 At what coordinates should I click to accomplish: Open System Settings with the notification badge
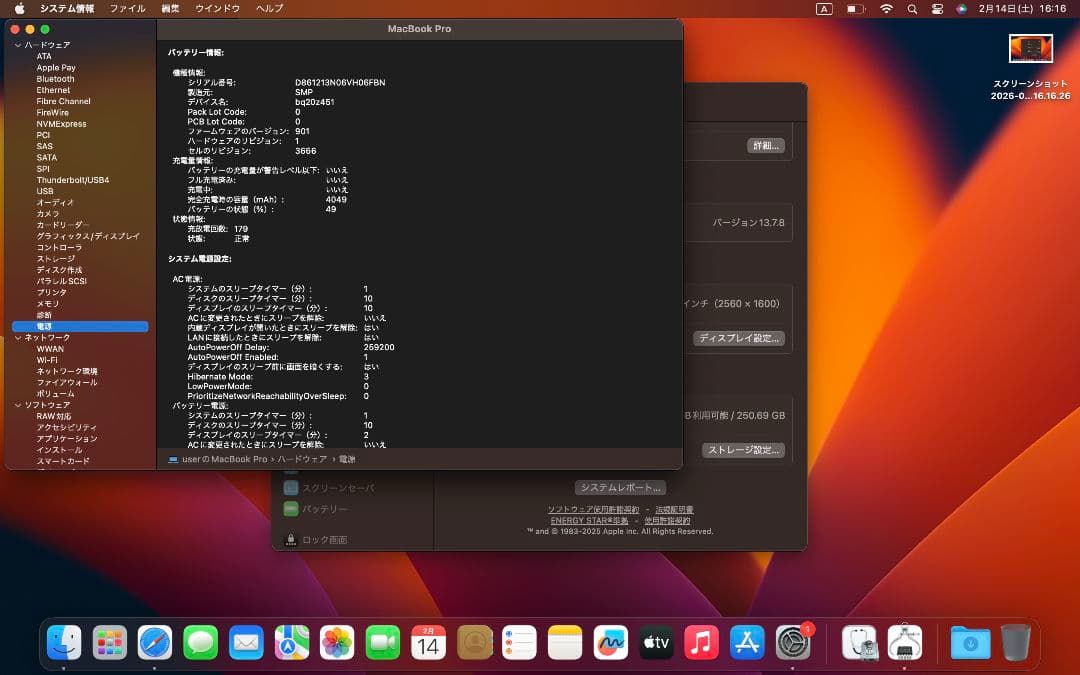pyautogui.click(x=793, y=643)
